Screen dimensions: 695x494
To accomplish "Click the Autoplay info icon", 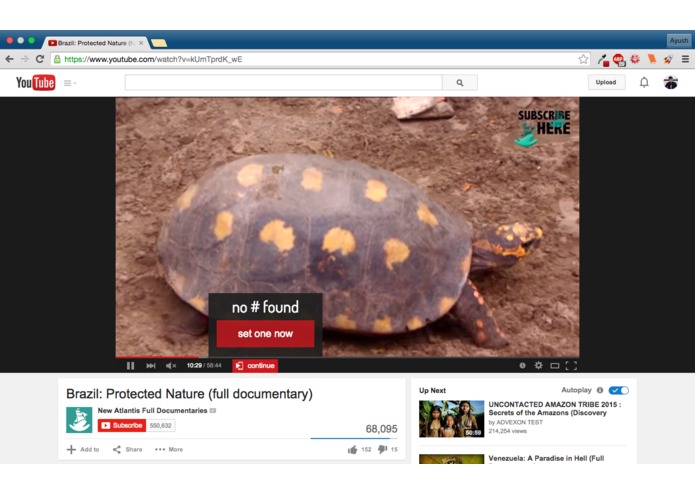I will 600,390.
